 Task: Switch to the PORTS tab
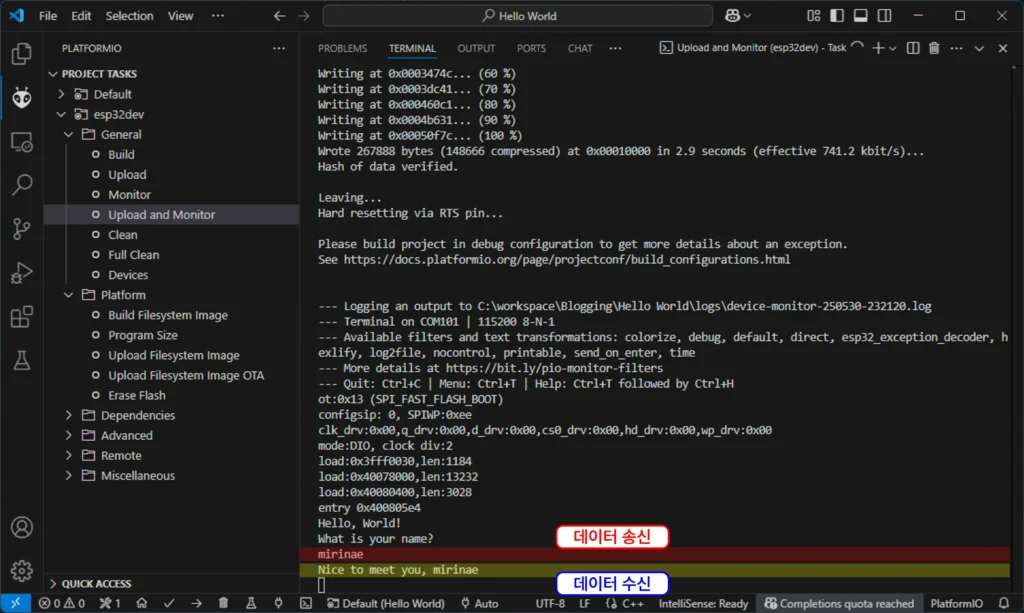[x=531, y=48]
